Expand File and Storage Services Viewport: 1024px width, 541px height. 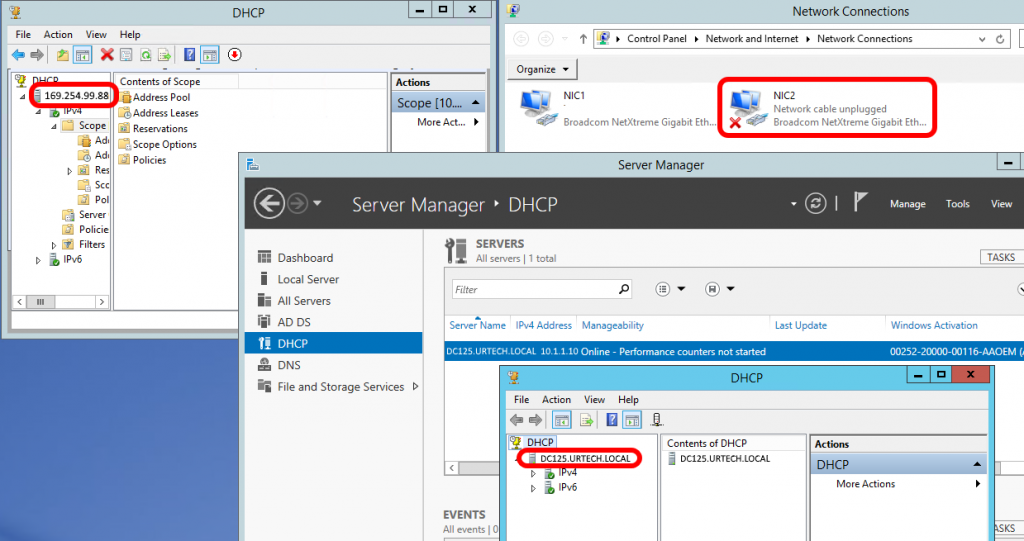[415, 387]
